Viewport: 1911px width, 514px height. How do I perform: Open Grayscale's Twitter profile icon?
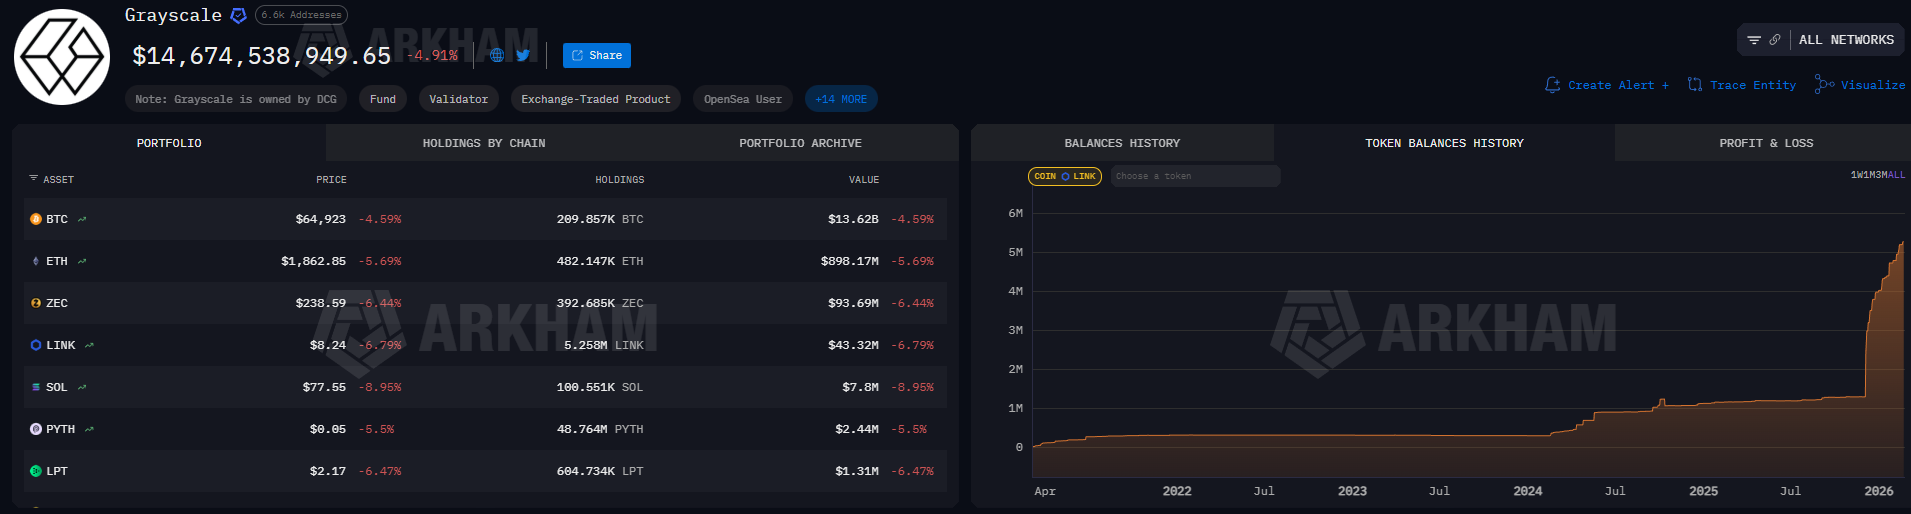point(523,55)
